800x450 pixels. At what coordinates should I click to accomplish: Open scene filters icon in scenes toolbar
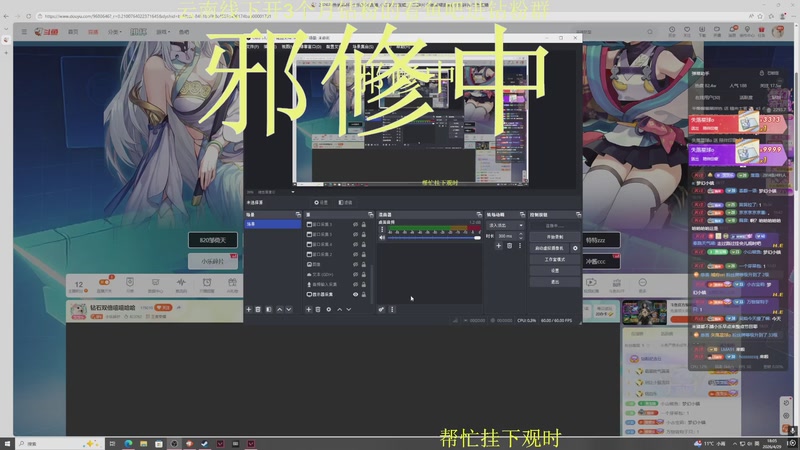point(268,310)
